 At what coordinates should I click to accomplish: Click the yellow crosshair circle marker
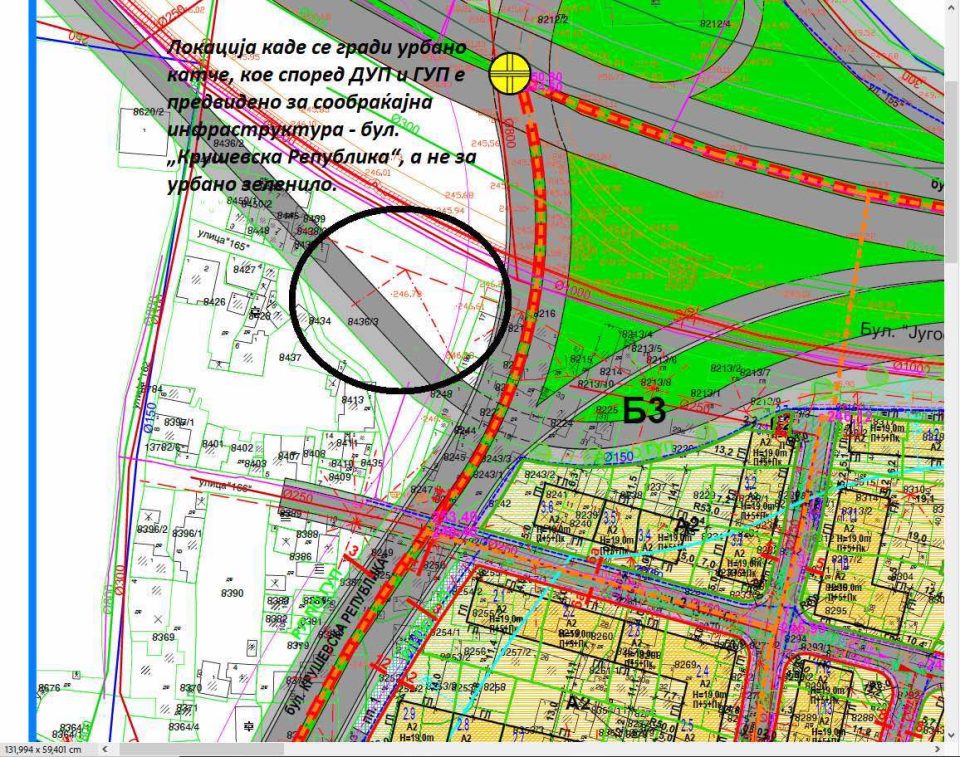click(x=509, y=74)
